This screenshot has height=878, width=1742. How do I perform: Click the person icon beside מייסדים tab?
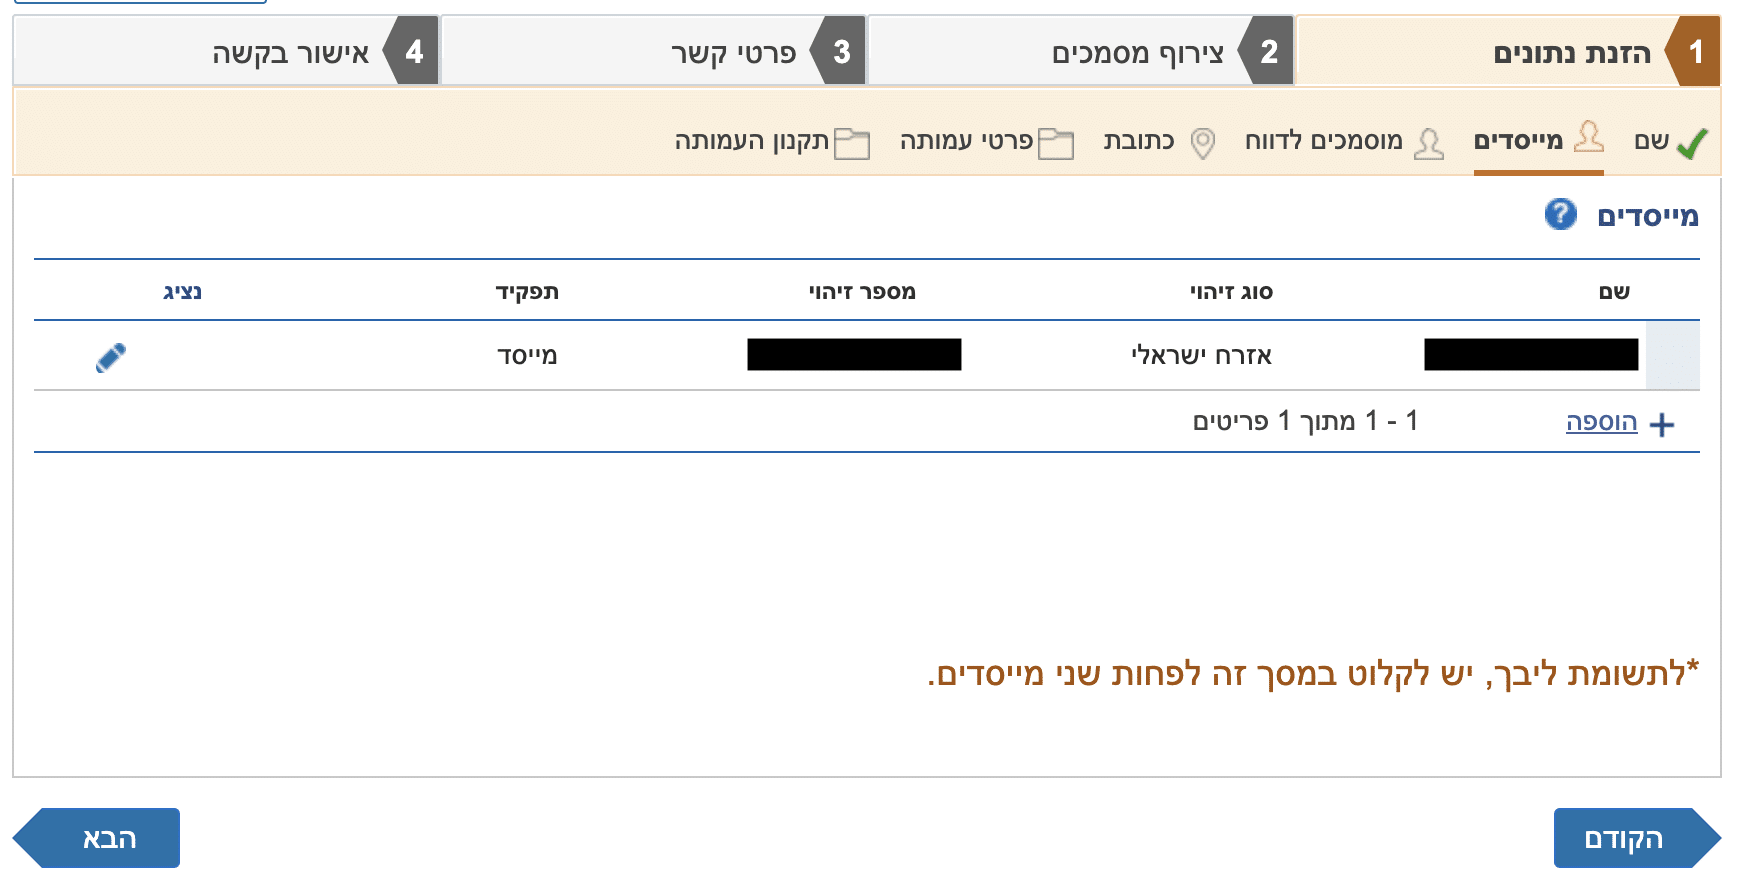click(1588, 137)
